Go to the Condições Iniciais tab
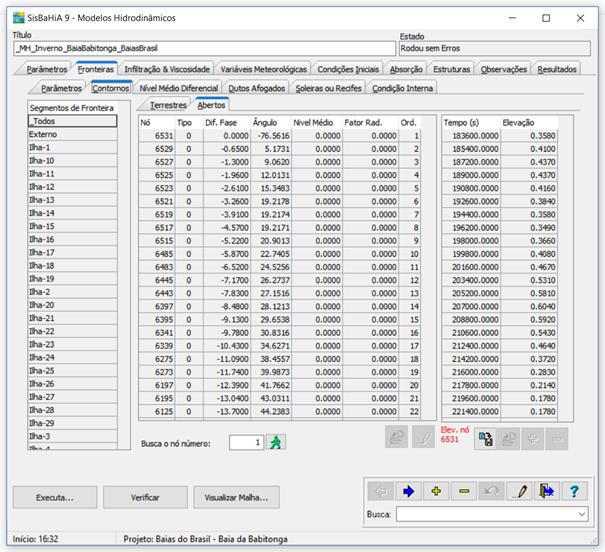This screenshot has height=552, width=605. [x=348, y=69]
